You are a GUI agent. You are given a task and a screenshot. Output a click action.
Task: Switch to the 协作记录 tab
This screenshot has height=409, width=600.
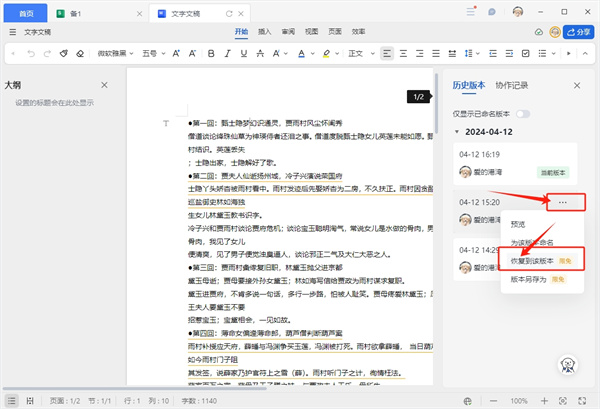point(511,86)
